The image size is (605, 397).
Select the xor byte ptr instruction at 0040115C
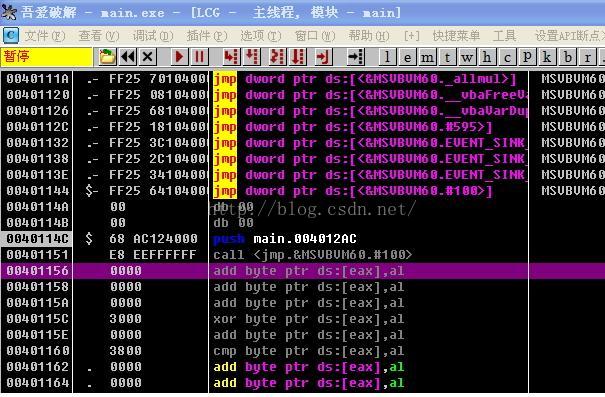coord(309,319)
